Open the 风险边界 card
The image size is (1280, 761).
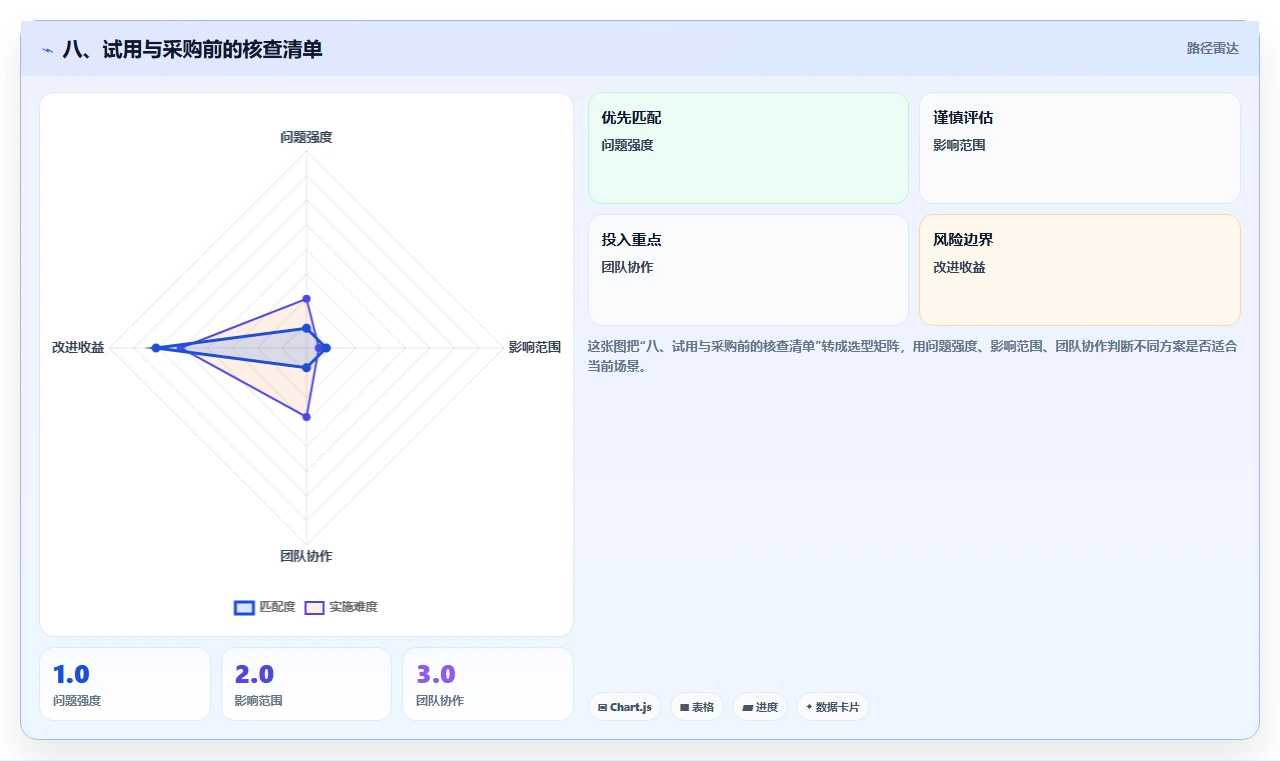[1080, 270]
